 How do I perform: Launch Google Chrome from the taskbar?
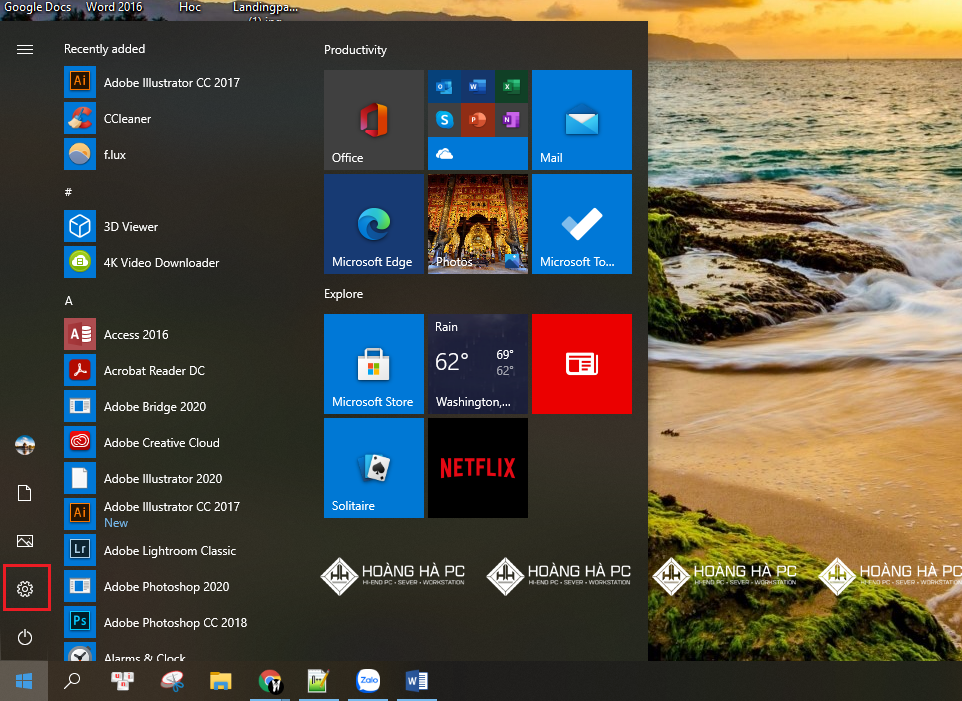click(x=270, y=681)
